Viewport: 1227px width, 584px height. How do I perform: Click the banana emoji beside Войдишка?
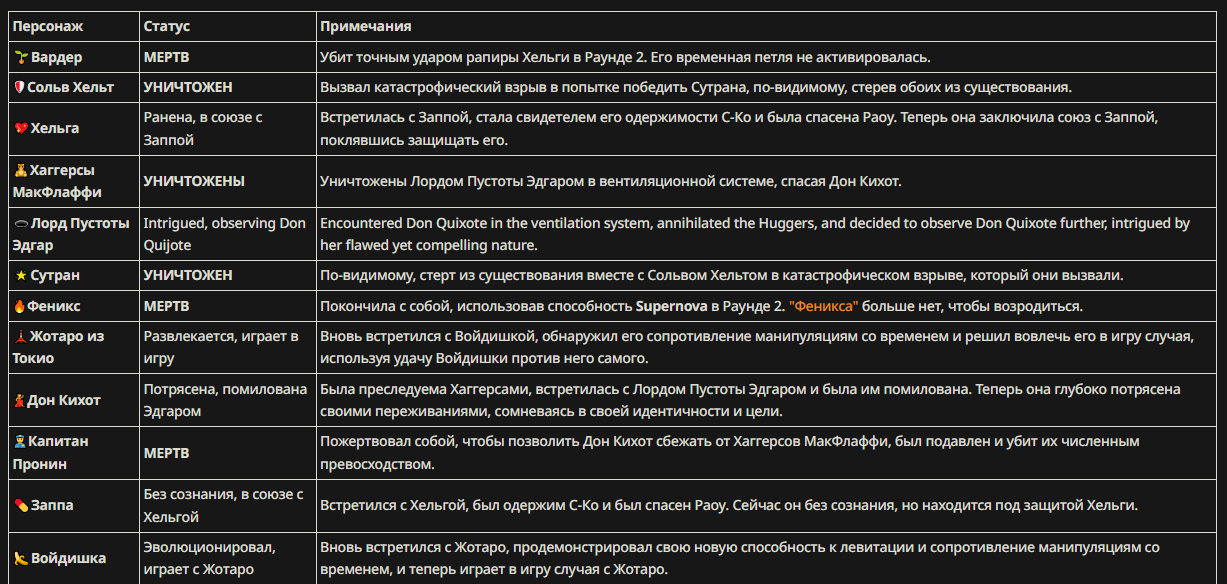(x=19, y=559)
